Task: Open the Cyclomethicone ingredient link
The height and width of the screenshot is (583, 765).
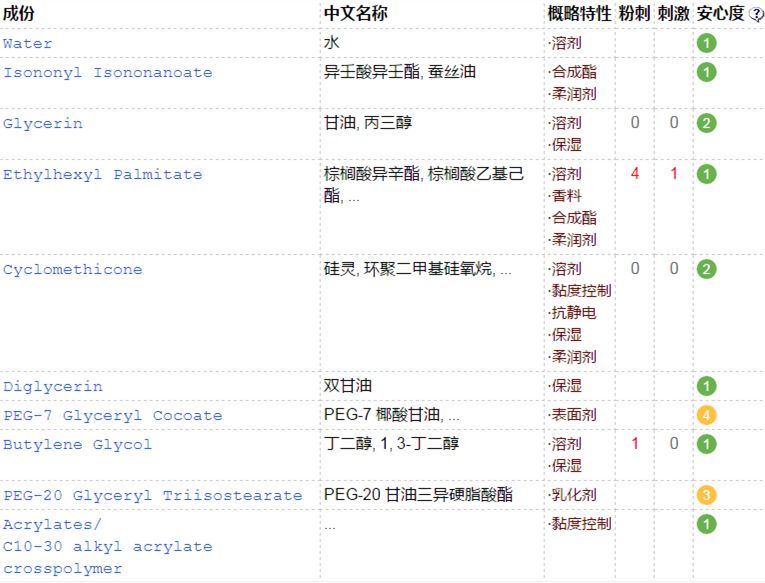Action: pyautogui.click(x=73, y=269)
